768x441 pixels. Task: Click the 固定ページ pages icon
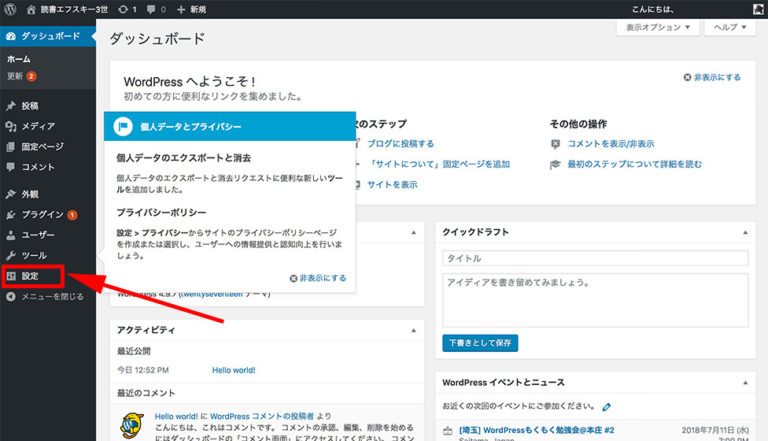pyautogui.click(x=11, y=147)
